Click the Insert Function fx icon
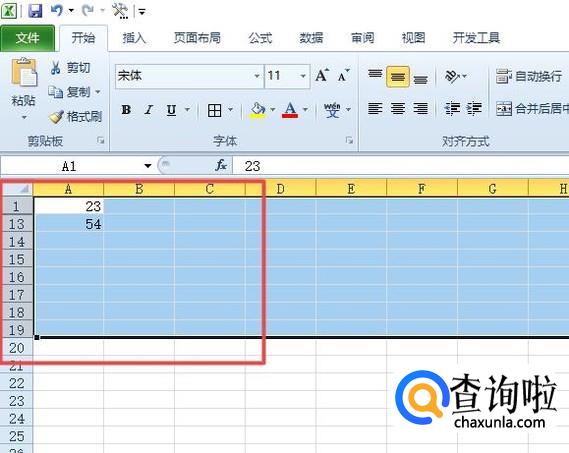569x453 pixels. click(x=221, y=166)
